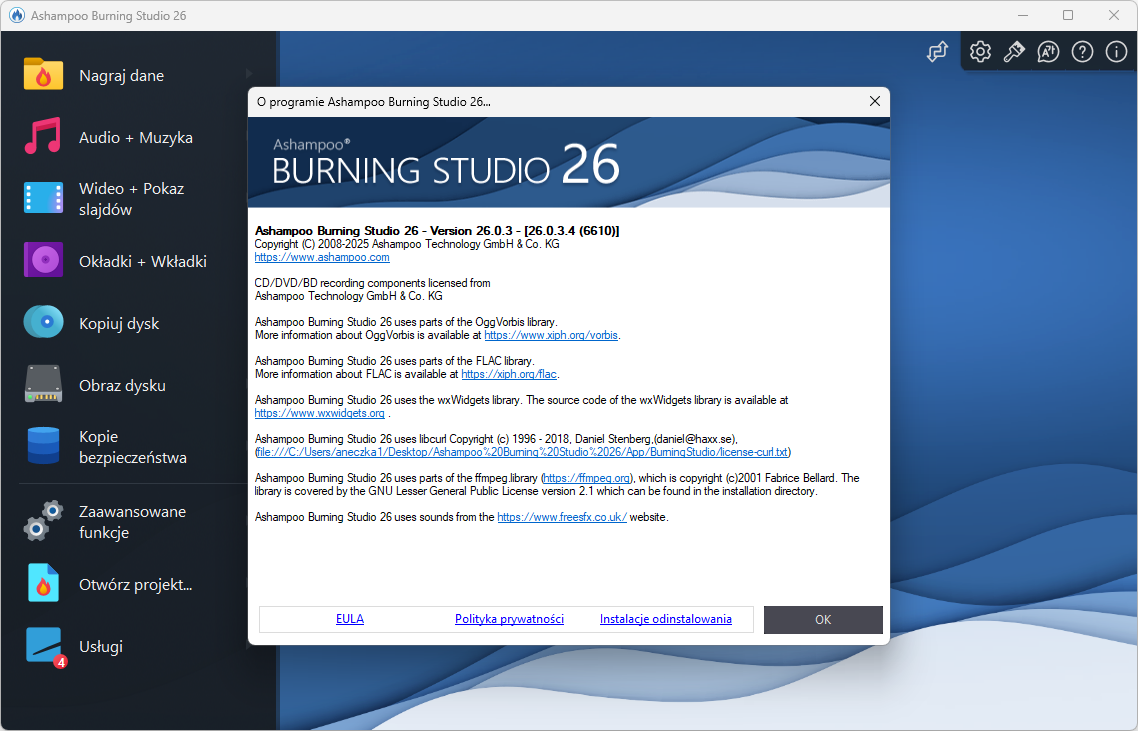Open settings via the gear icon
Viewport: 1138px width, 731px height.
click(x=980, y=52)
